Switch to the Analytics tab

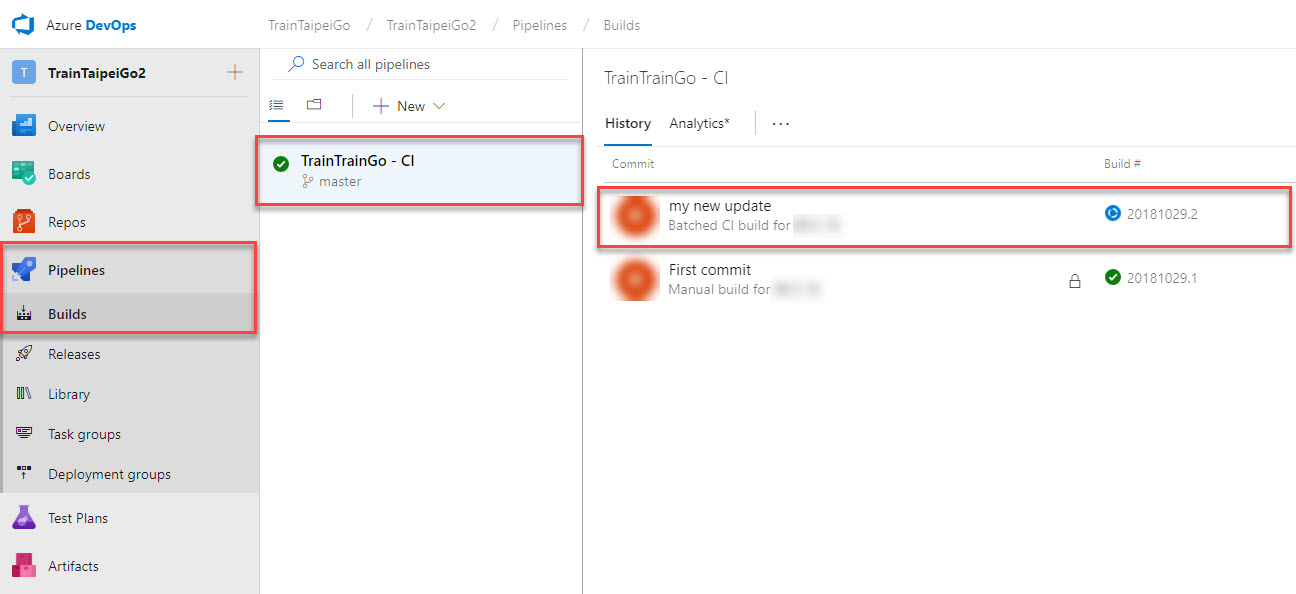[700, 124]
